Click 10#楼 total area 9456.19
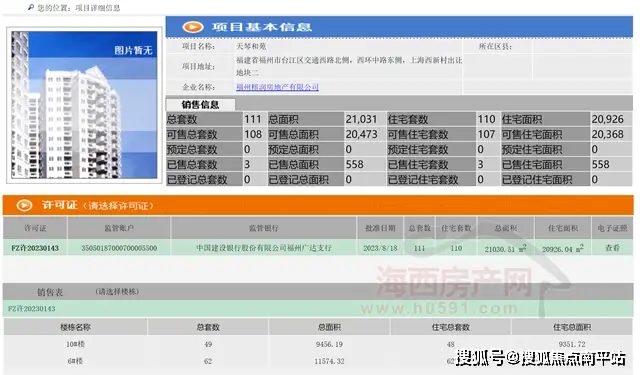Image resolution: width=640 pixels, height=375 pixels. [x=329, y=344]
